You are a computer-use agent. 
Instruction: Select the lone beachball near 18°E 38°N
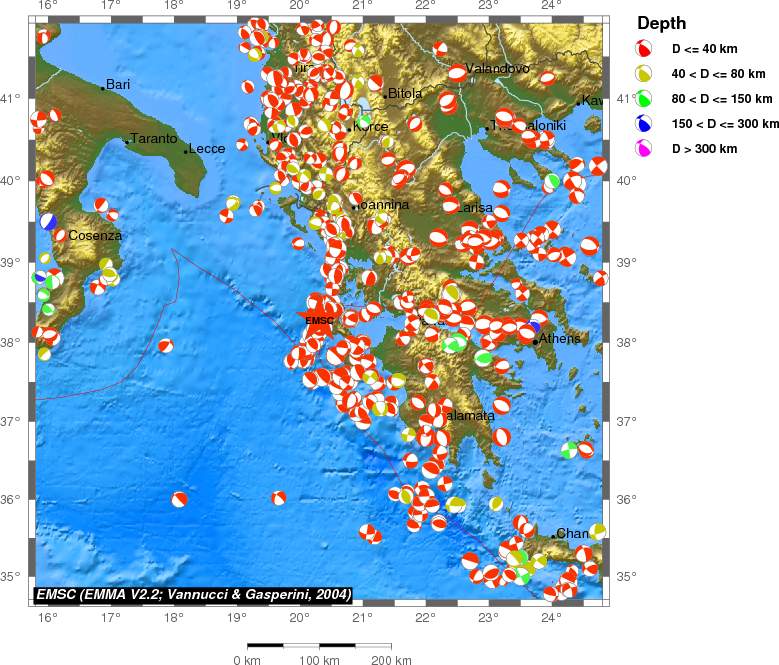click(165, 346)
